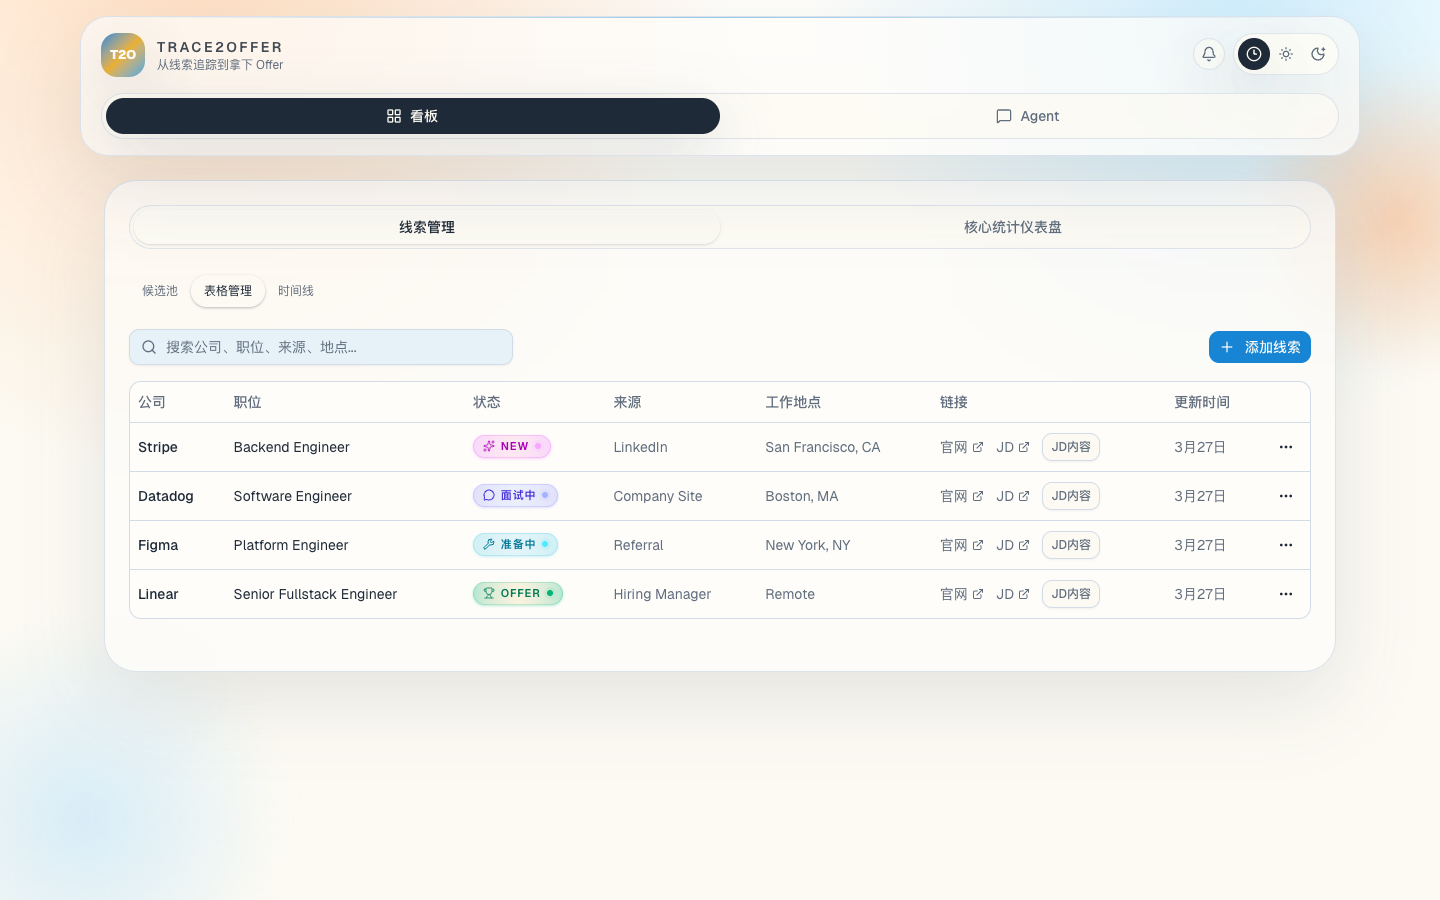Click the 状态 column header
The image size is (1440, 900).
487,402
